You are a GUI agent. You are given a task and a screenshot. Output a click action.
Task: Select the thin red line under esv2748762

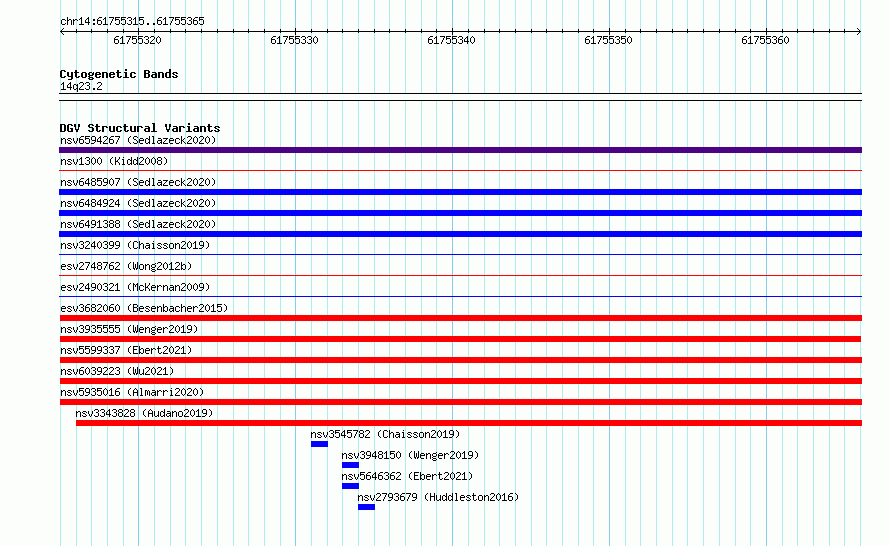click(x=460, y=275)
